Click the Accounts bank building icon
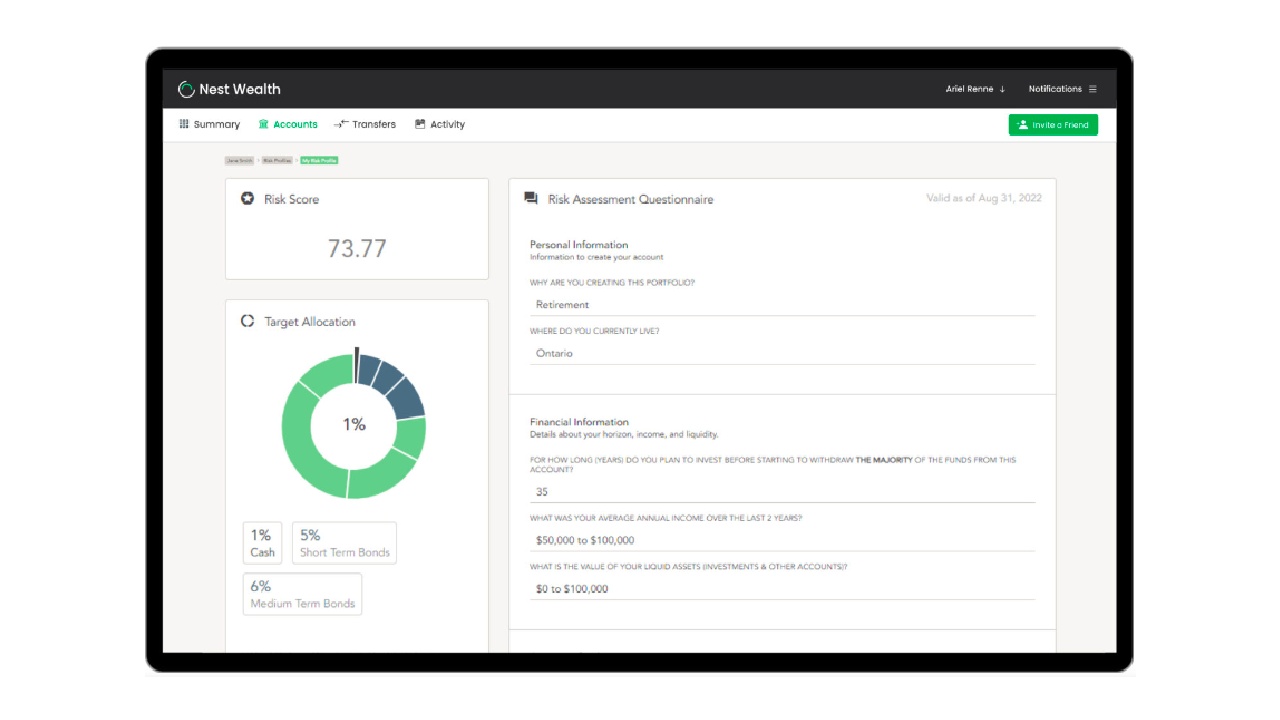The height and width of the screenshot is (720, 1280). [x=264, y=124]
